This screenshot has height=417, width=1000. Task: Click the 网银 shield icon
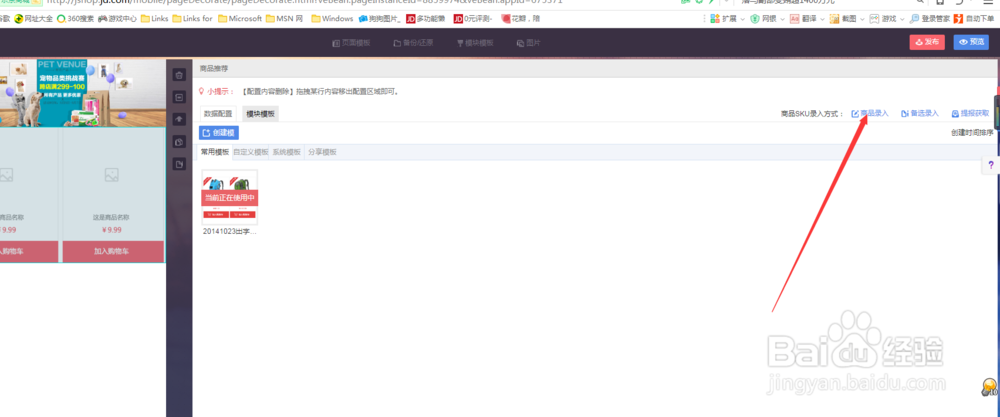coord(755,18)
